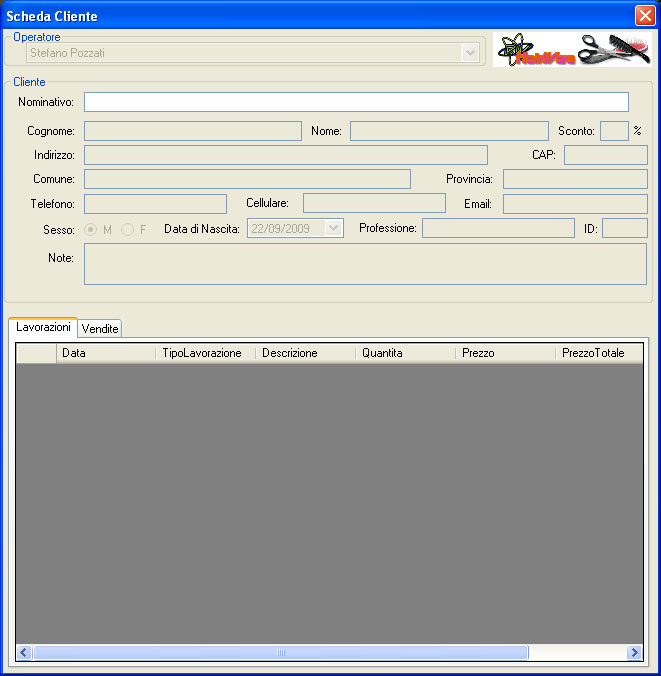Viewport: 661px width, 676px height.
Task: Select the M radio button for Sesso
Action: pyautogui.click(x=90, y=229)
